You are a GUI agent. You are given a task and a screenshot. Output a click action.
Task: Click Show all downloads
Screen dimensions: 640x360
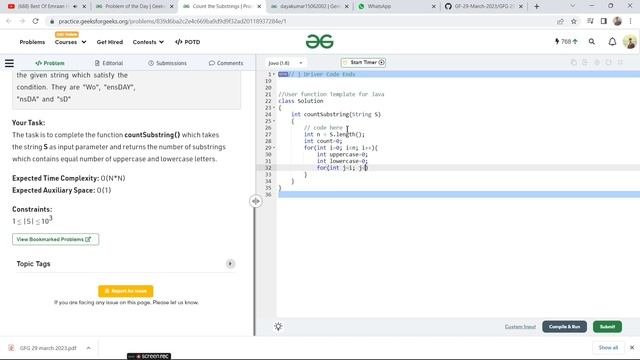[608, 347]
